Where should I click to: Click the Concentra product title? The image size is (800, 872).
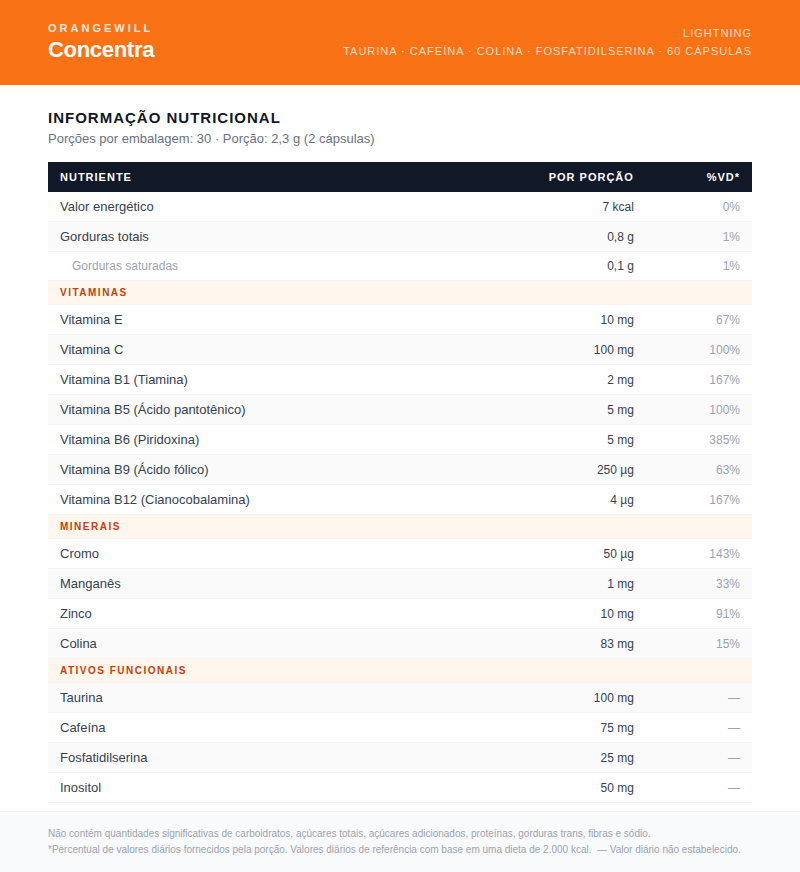pos(101,50)
